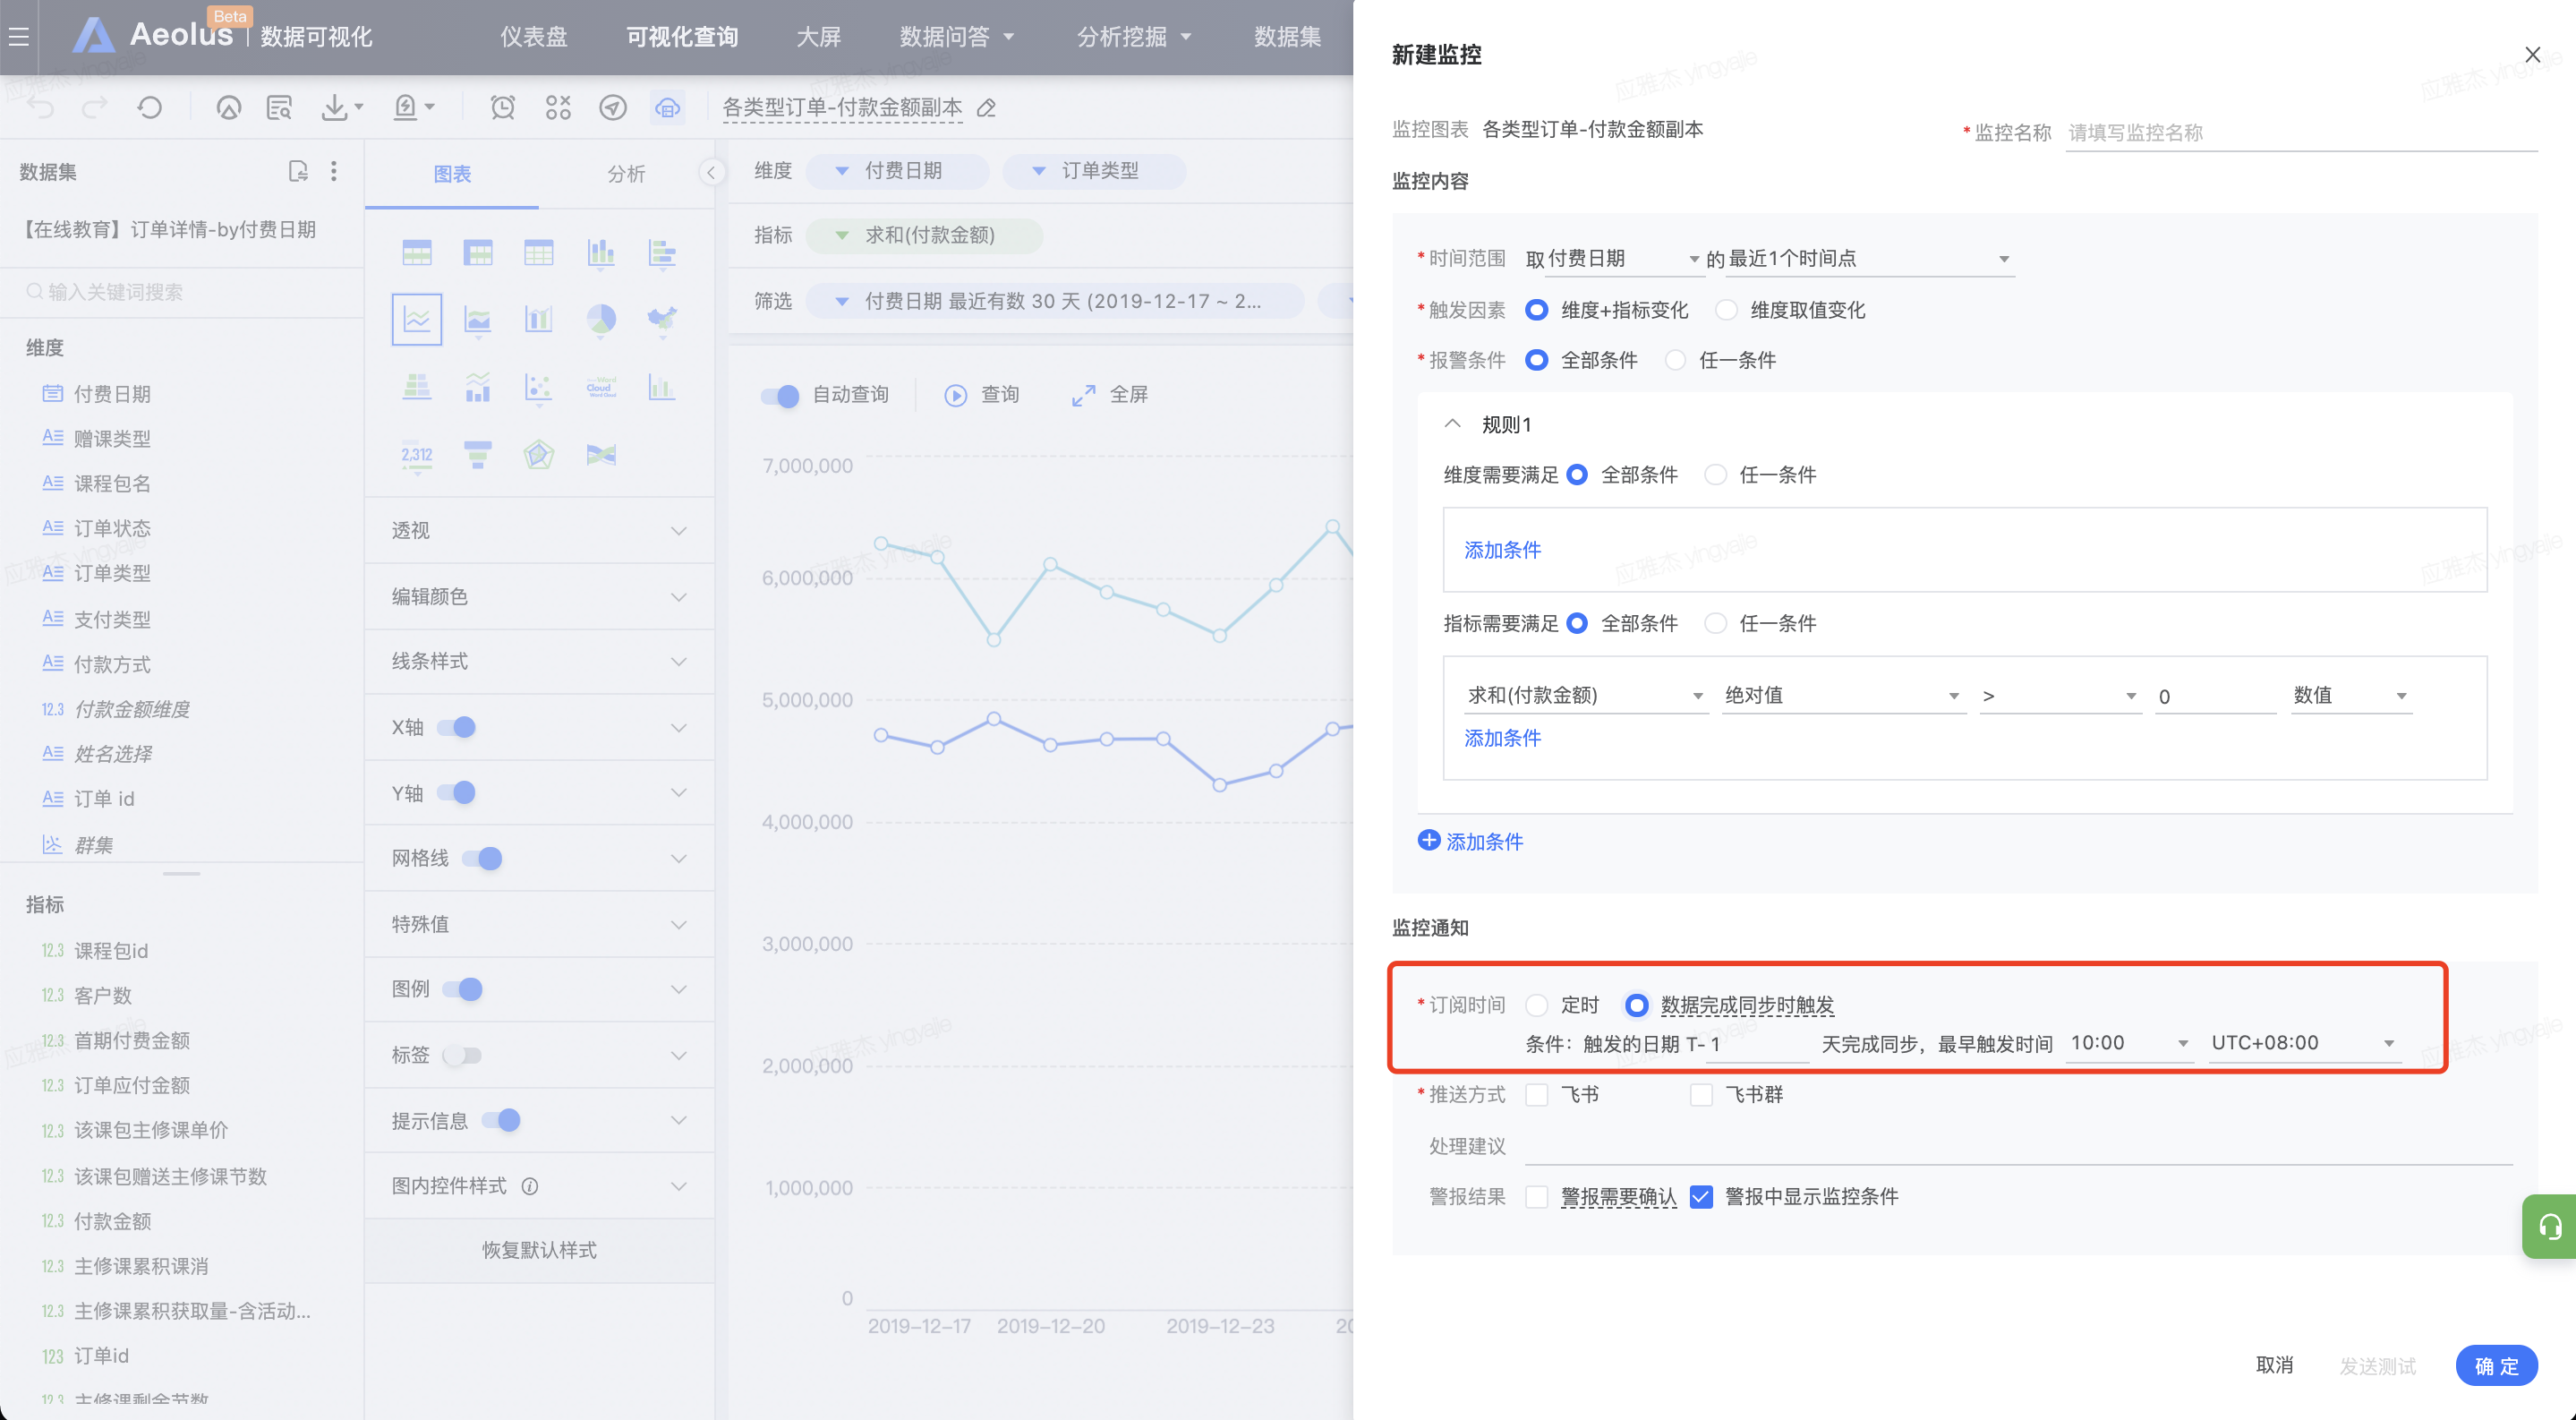Check the 飞书群 push checkbox
Viewport: 2576px width, 1420px height.
pos(1701,1095)
